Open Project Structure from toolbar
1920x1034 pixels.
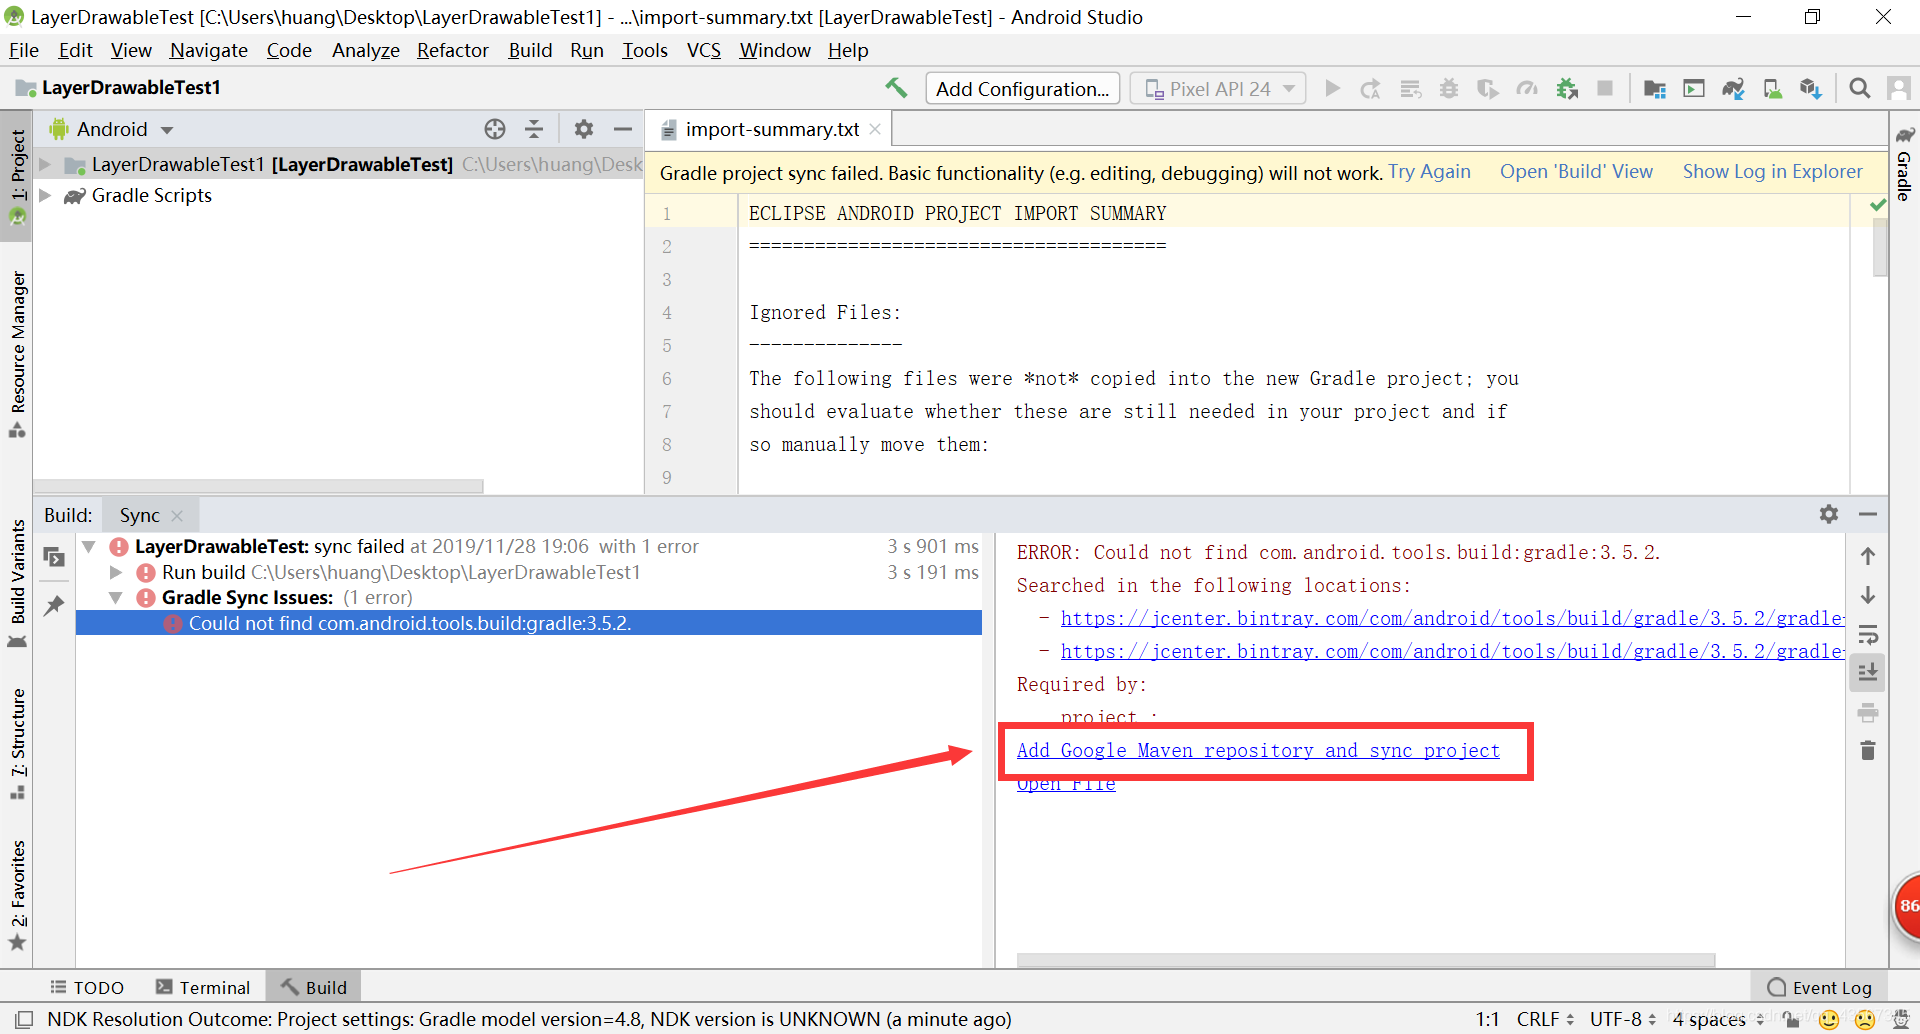(x=1655, y=89)
